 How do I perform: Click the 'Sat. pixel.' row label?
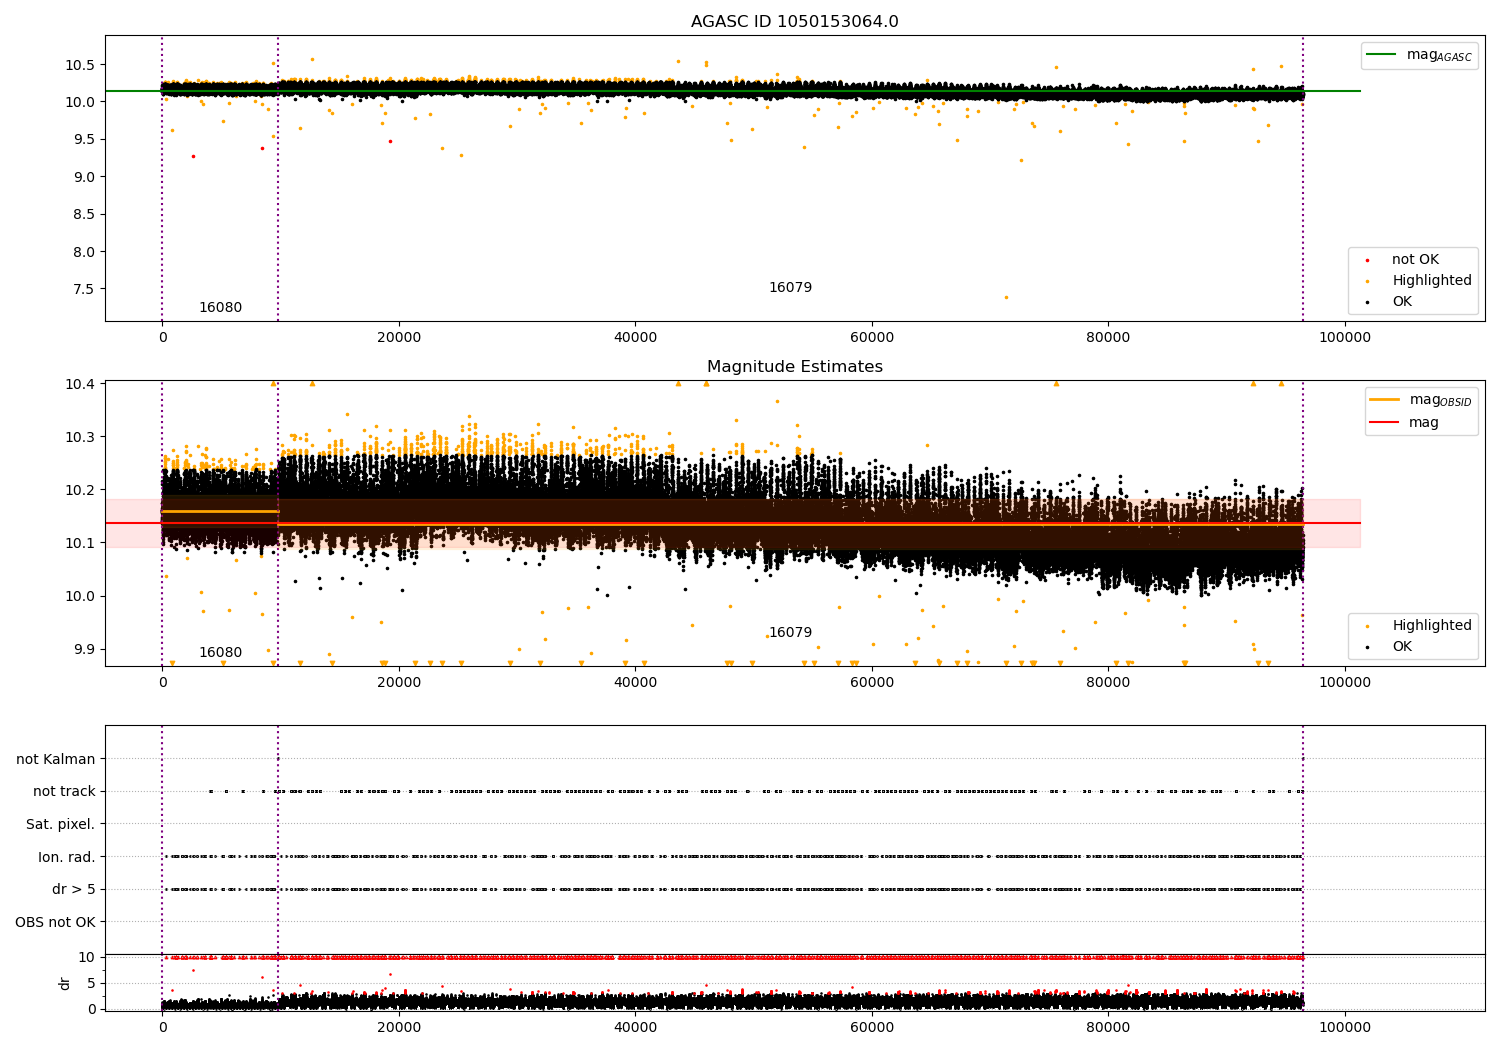coord(61,825)
